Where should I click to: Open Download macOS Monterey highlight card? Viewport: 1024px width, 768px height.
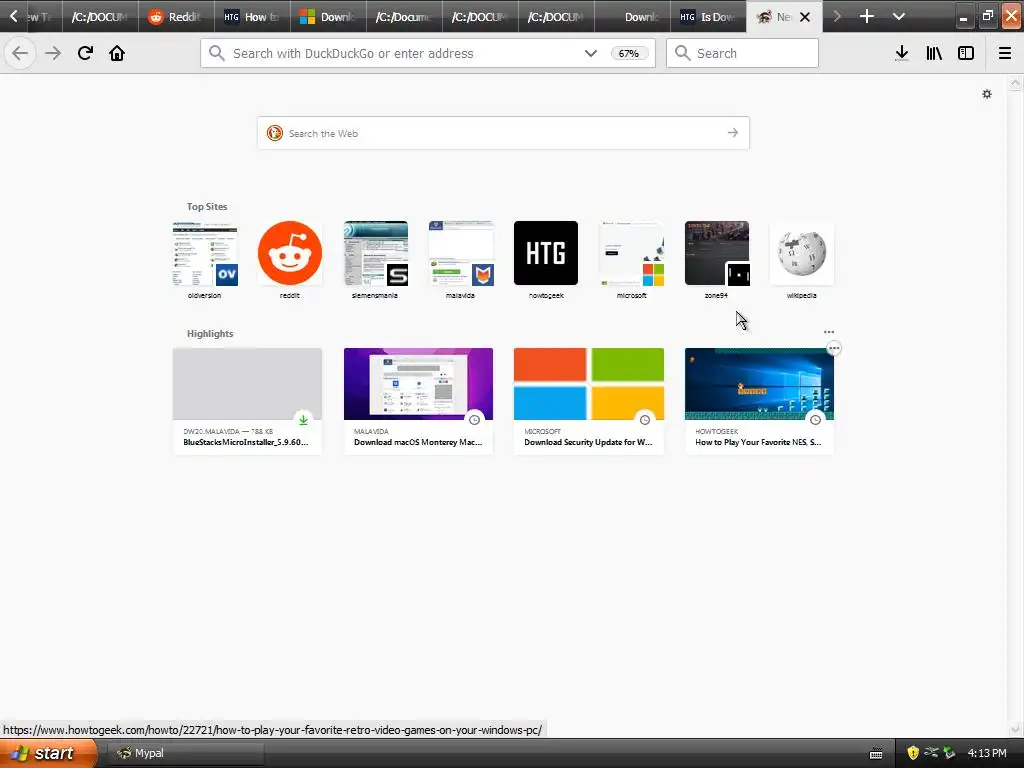pyautogui.click(x=419, y=401)
